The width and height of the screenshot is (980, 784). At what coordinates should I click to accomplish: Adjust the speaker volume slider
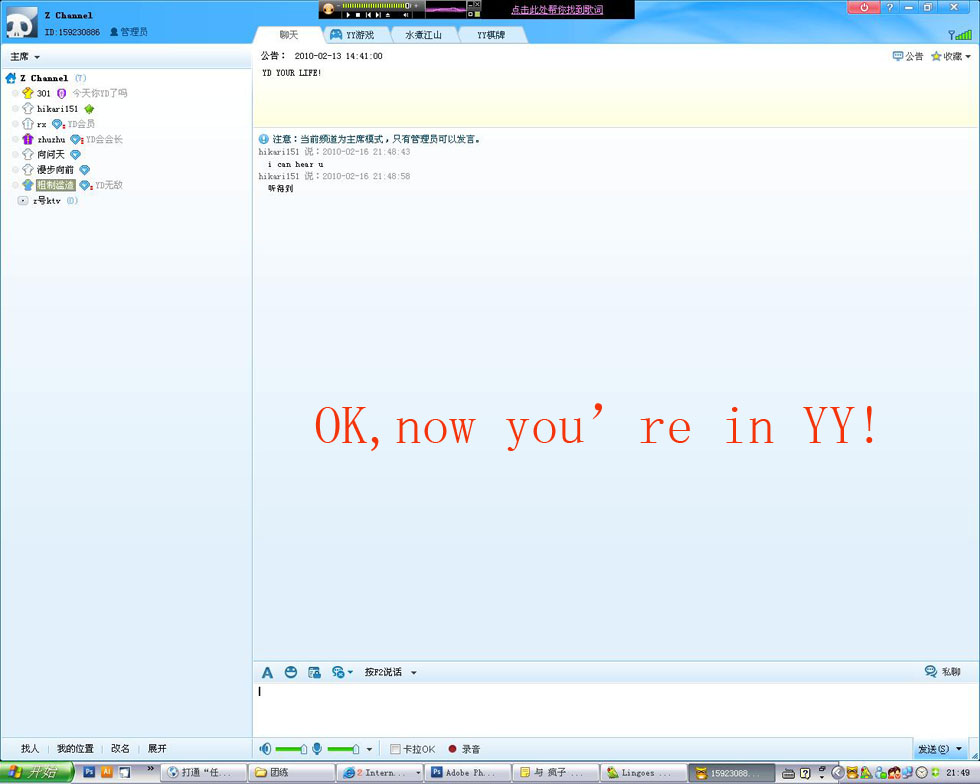(x=291, y=749)
